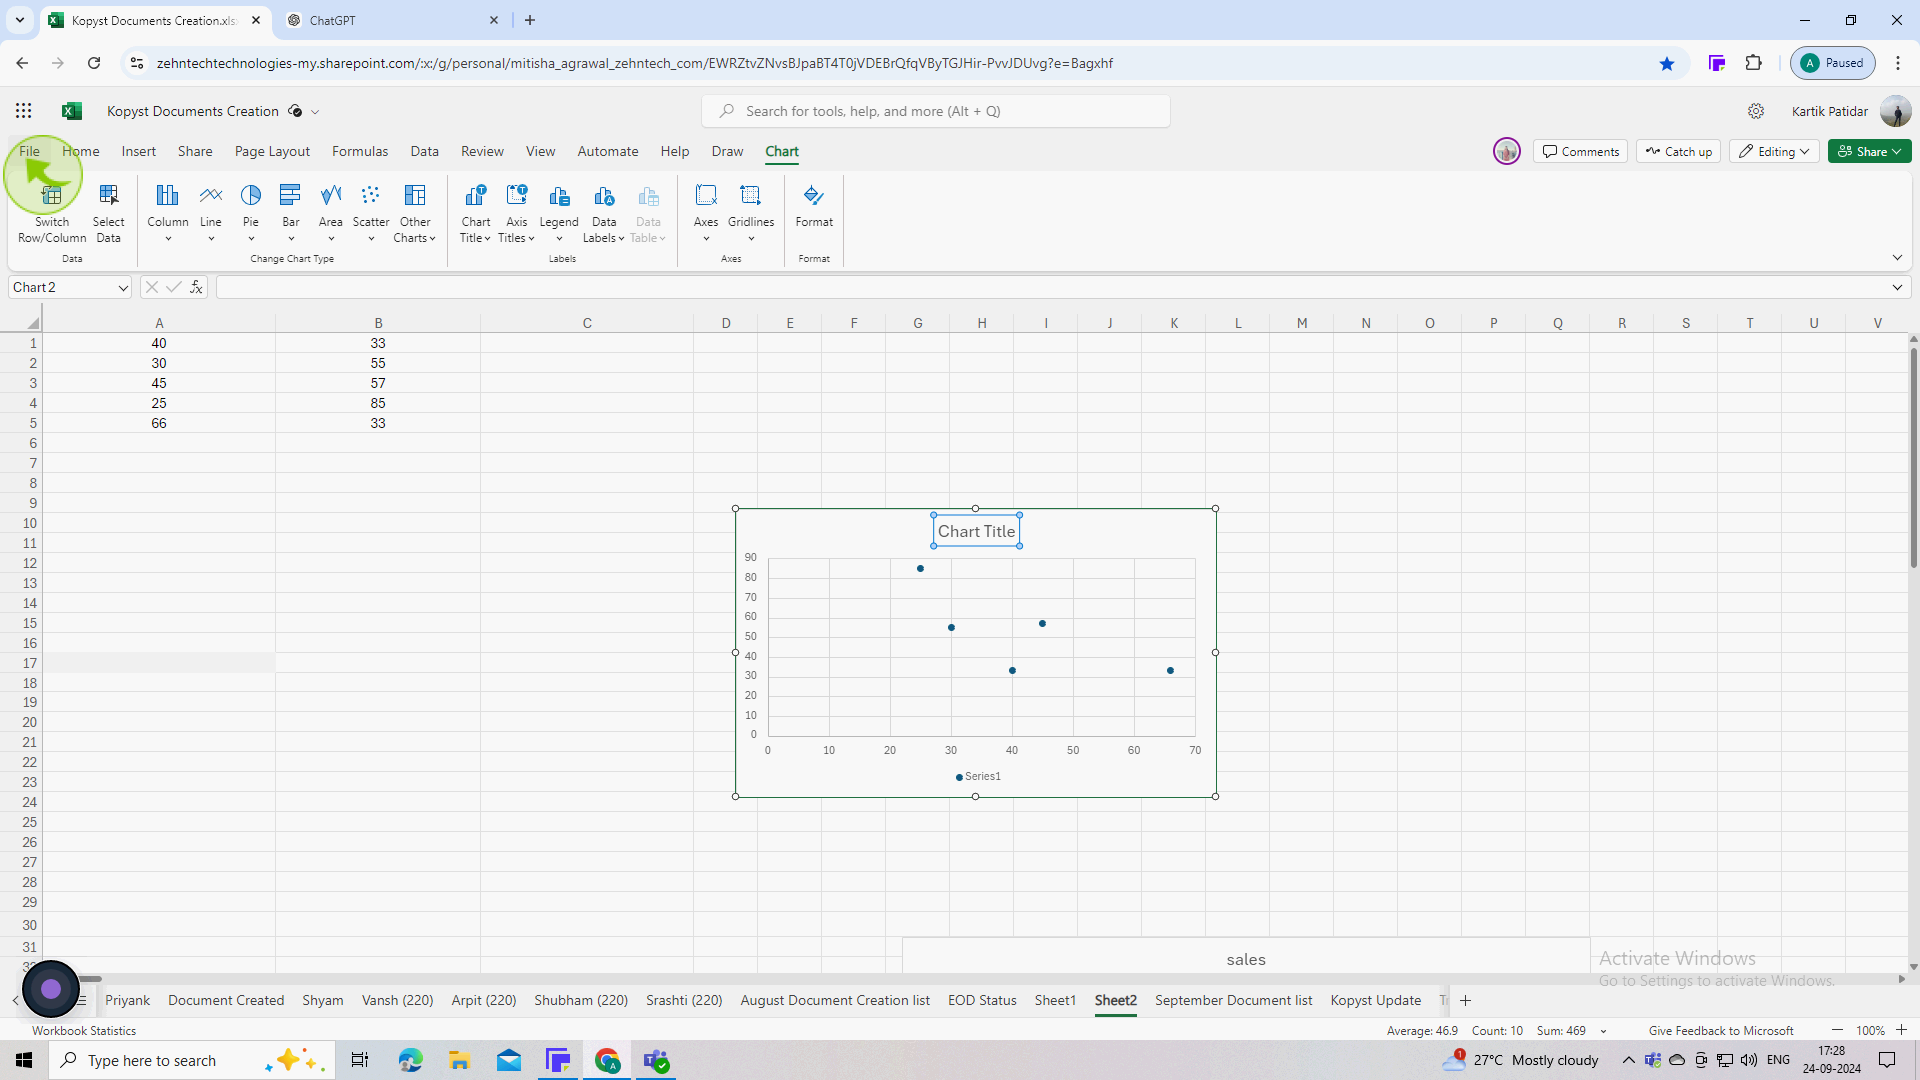Select column B header
The image size is (1920, 1080).
[378, 323]
